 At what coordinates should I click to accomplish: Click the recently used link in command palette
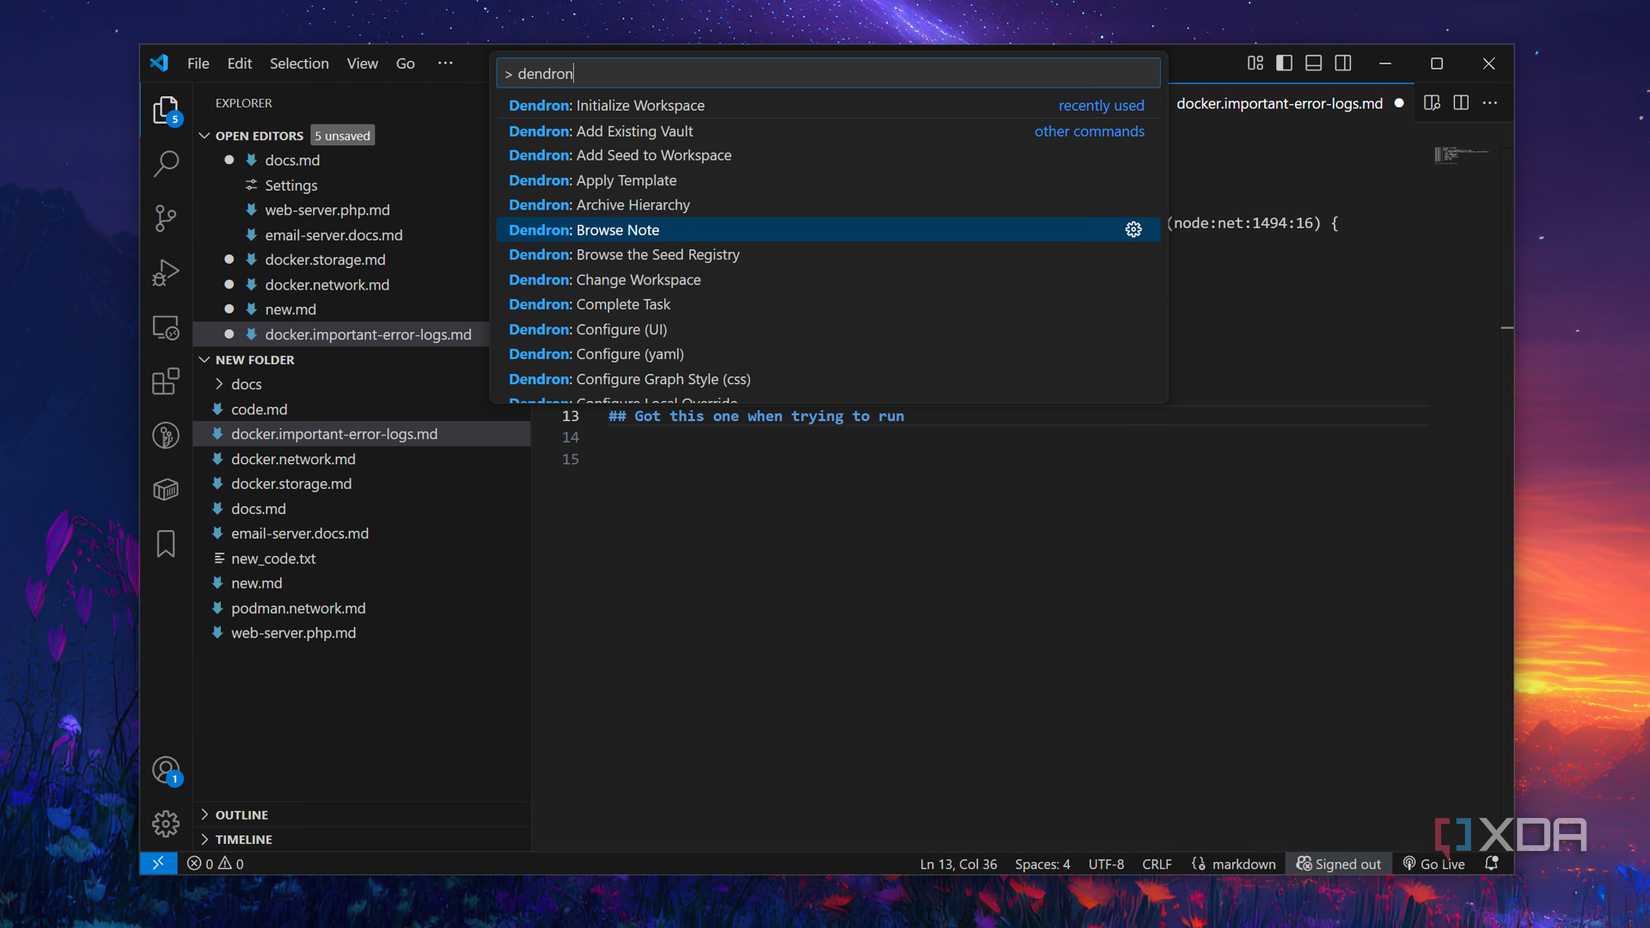(x=1100, y=104)
